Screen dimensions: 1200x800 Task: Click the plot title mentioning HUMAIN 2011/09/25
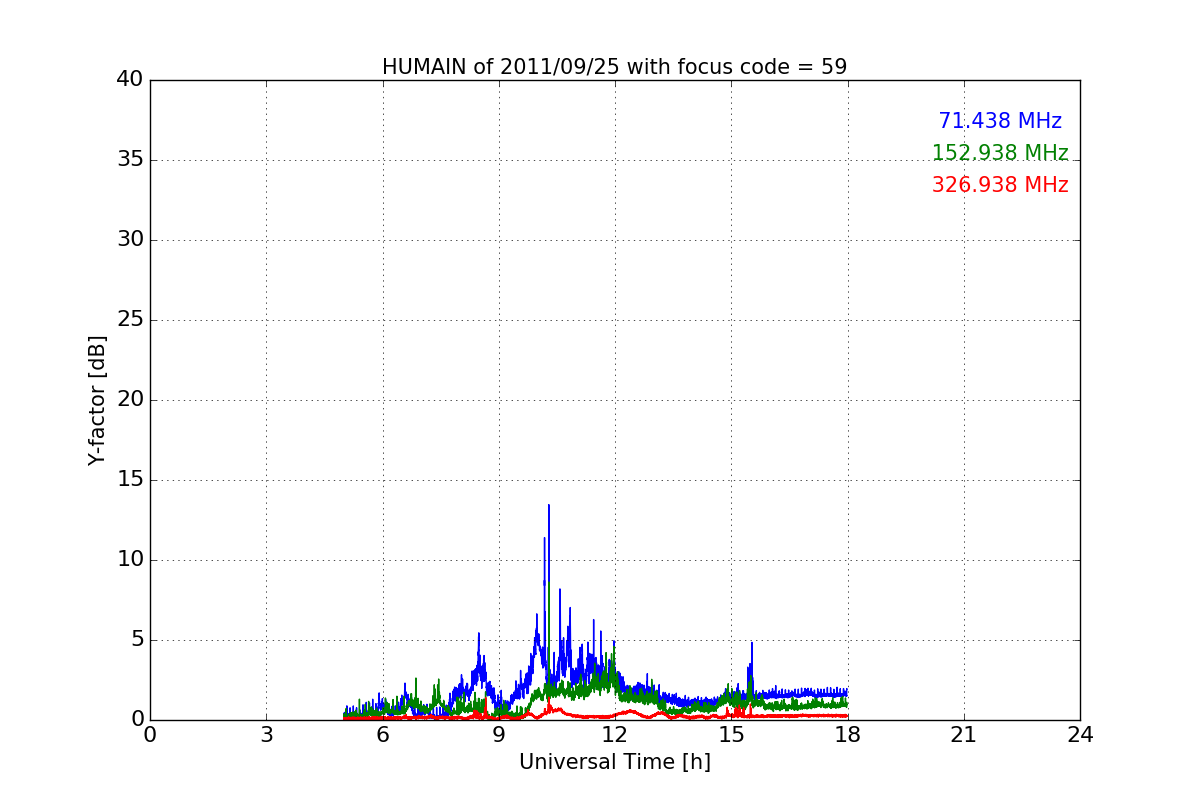(614, 67)
